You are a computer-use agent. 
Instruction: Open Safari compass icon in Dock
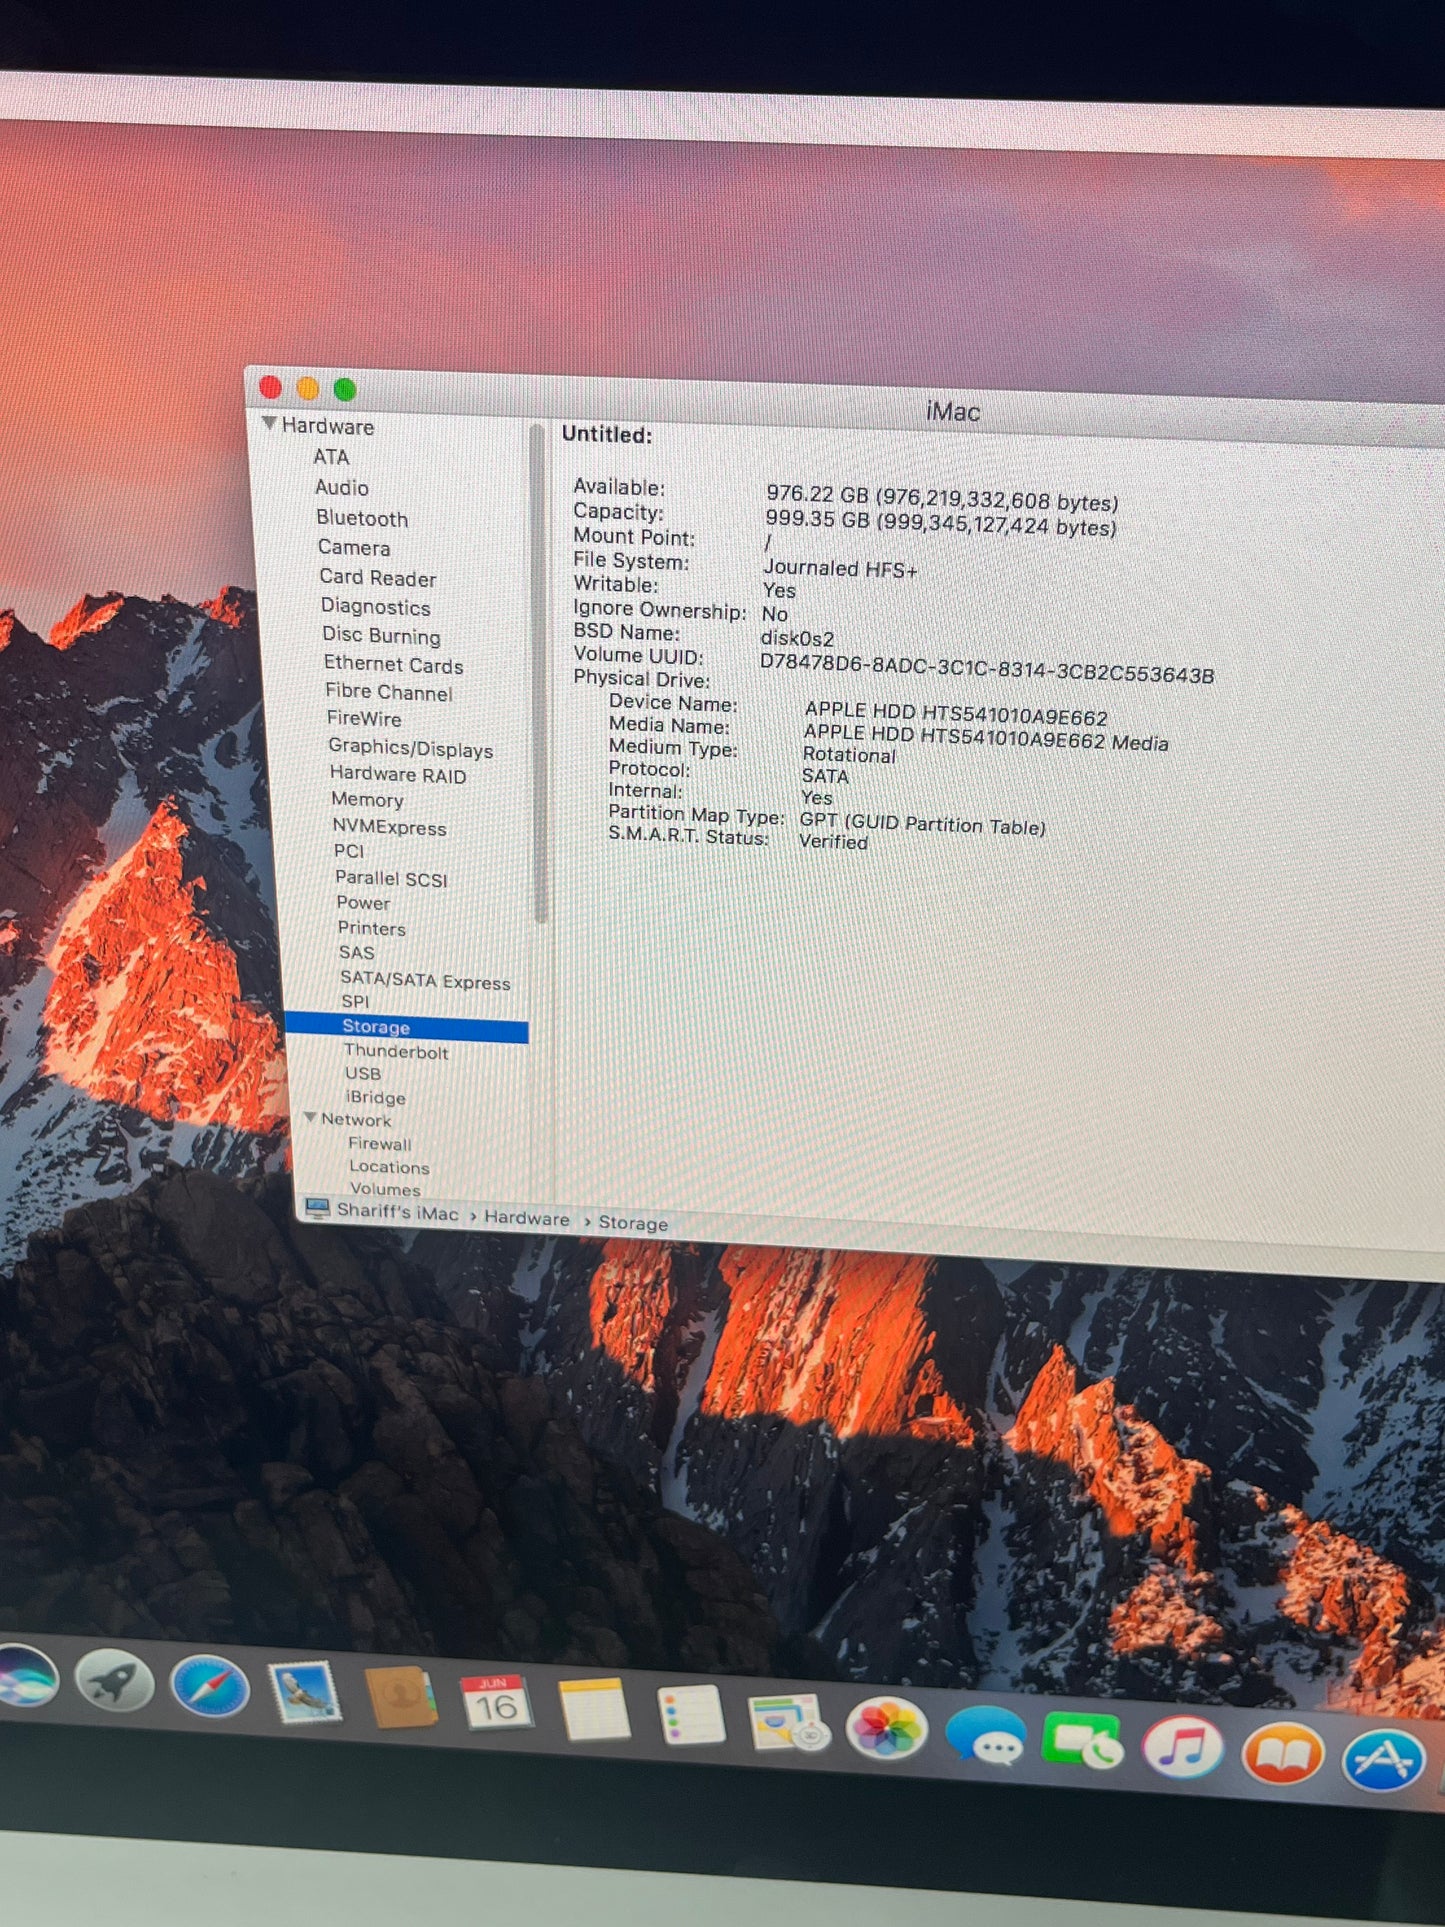tap(209, 1687)
